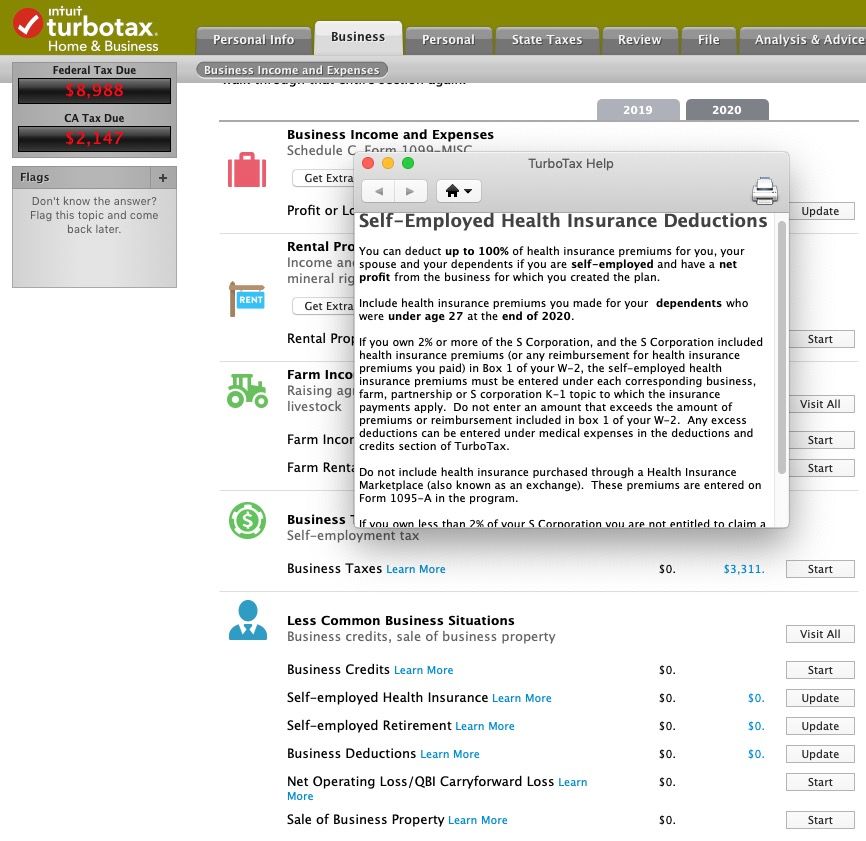This screenshot has height=841, width=866.
Task: Click the blue businessman Less Common icon
Action: [248, 620]
